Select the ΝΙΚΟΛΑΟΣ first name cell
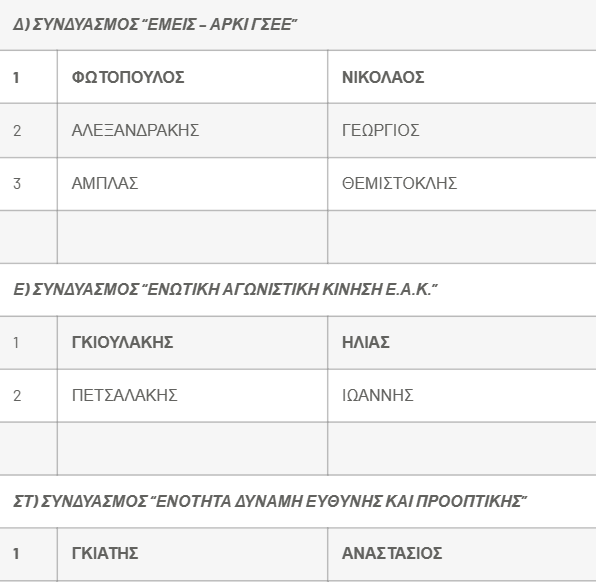Image resolution: width=596 pixels, height=582 pixels. coord(462,77)
